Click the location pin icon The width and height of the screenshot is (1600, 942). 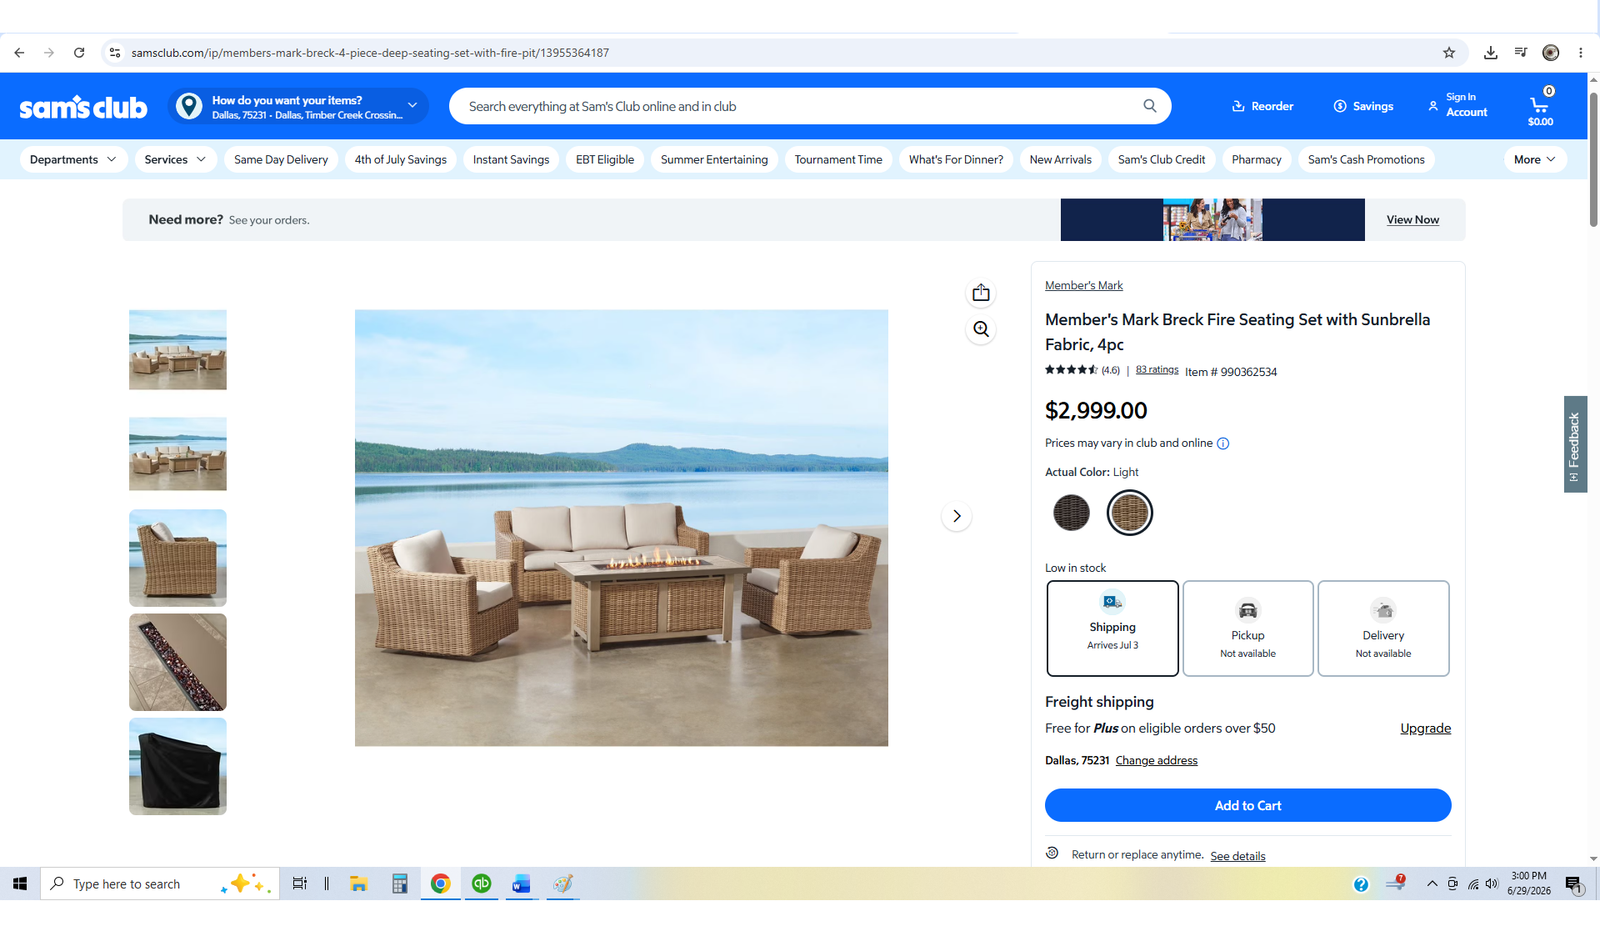click(189, 105)
